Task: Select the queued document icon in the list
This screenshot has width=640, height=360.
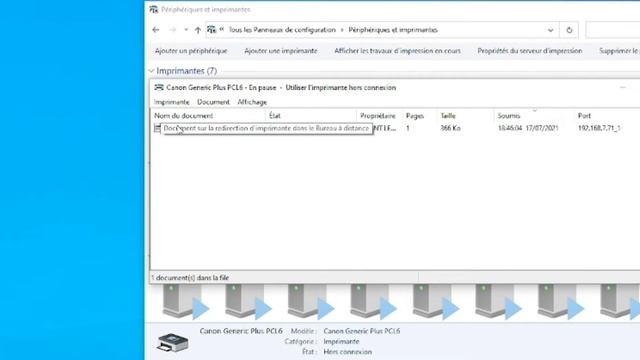Action: click(157, 128)
